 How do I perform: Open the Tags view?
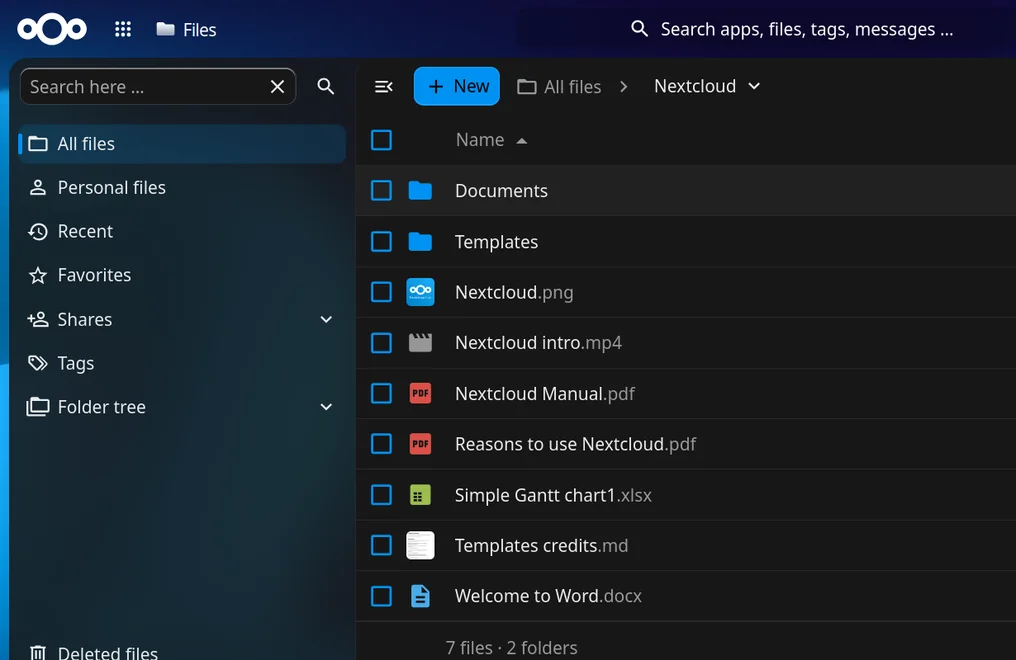pos(182,363)
